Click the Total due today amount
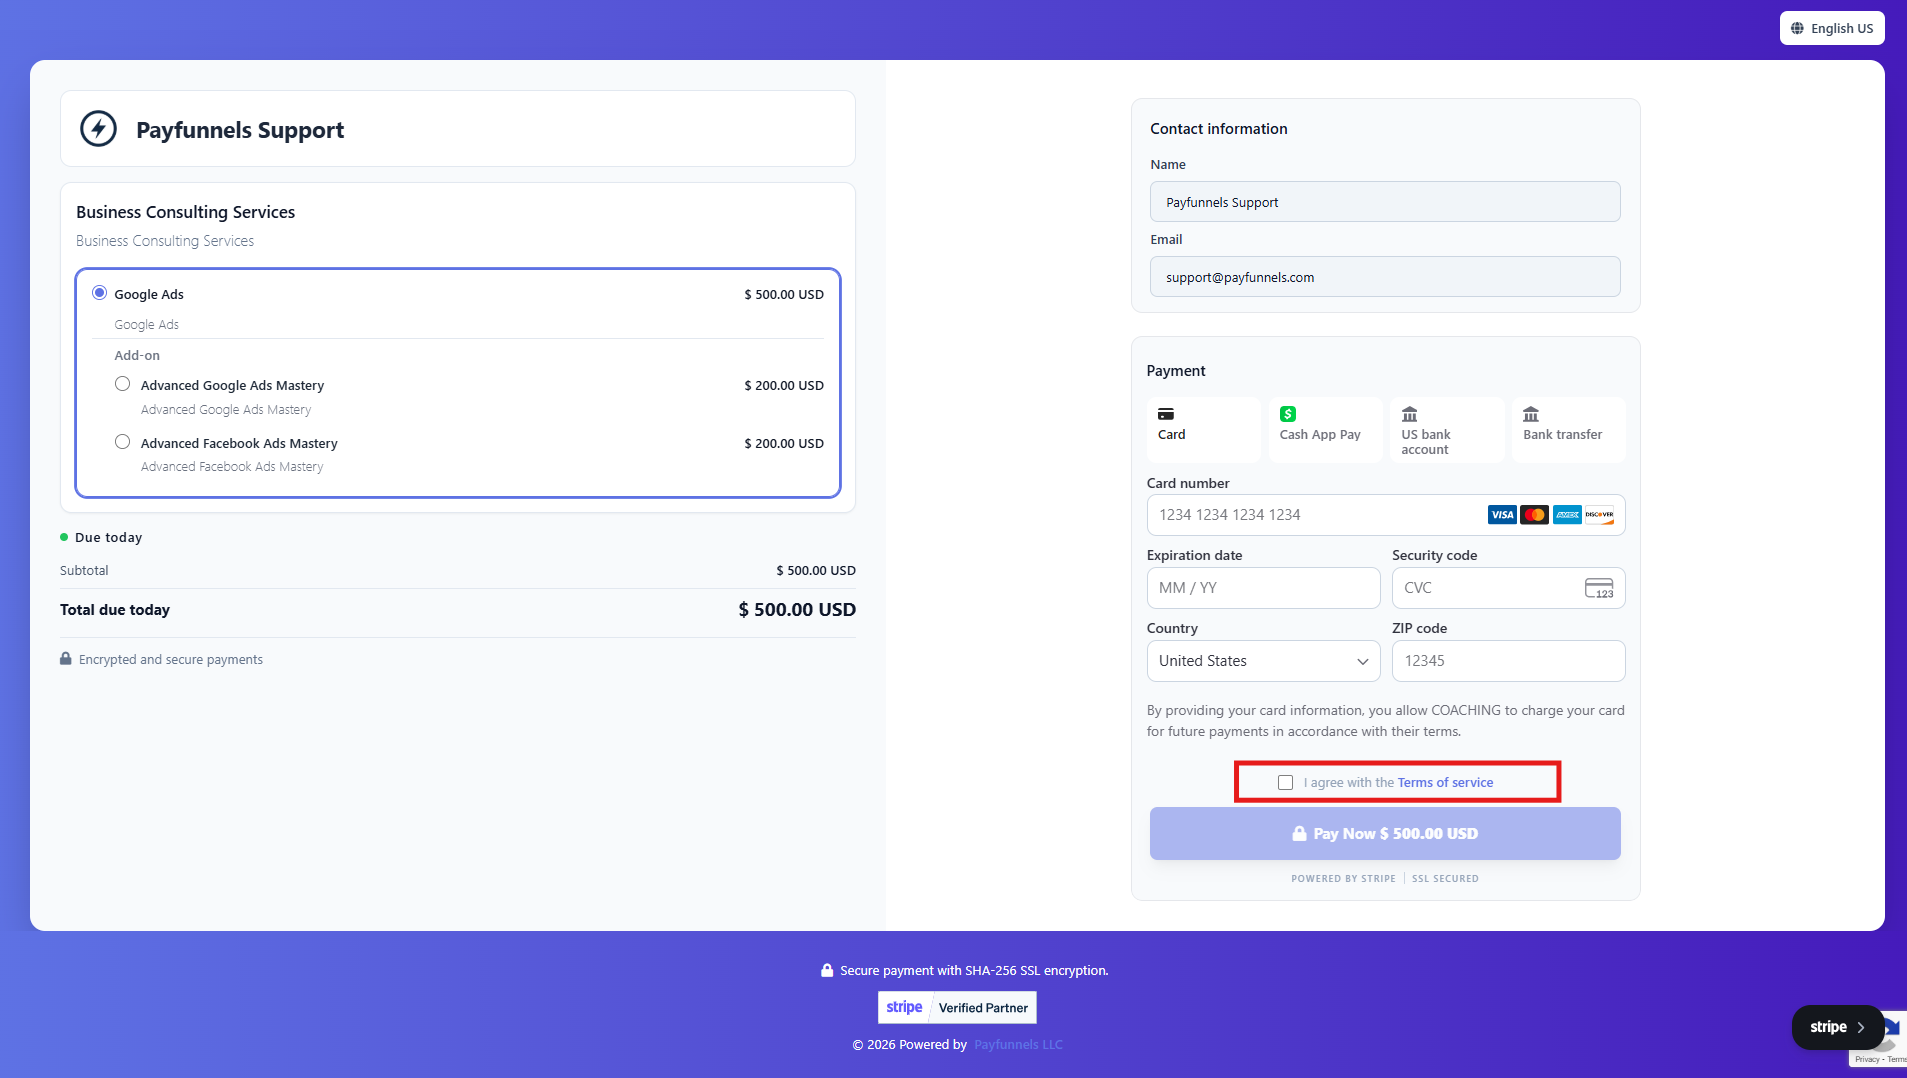Image resolution: width=1907 pixels, height=1078 pixels. coord(797,610)
